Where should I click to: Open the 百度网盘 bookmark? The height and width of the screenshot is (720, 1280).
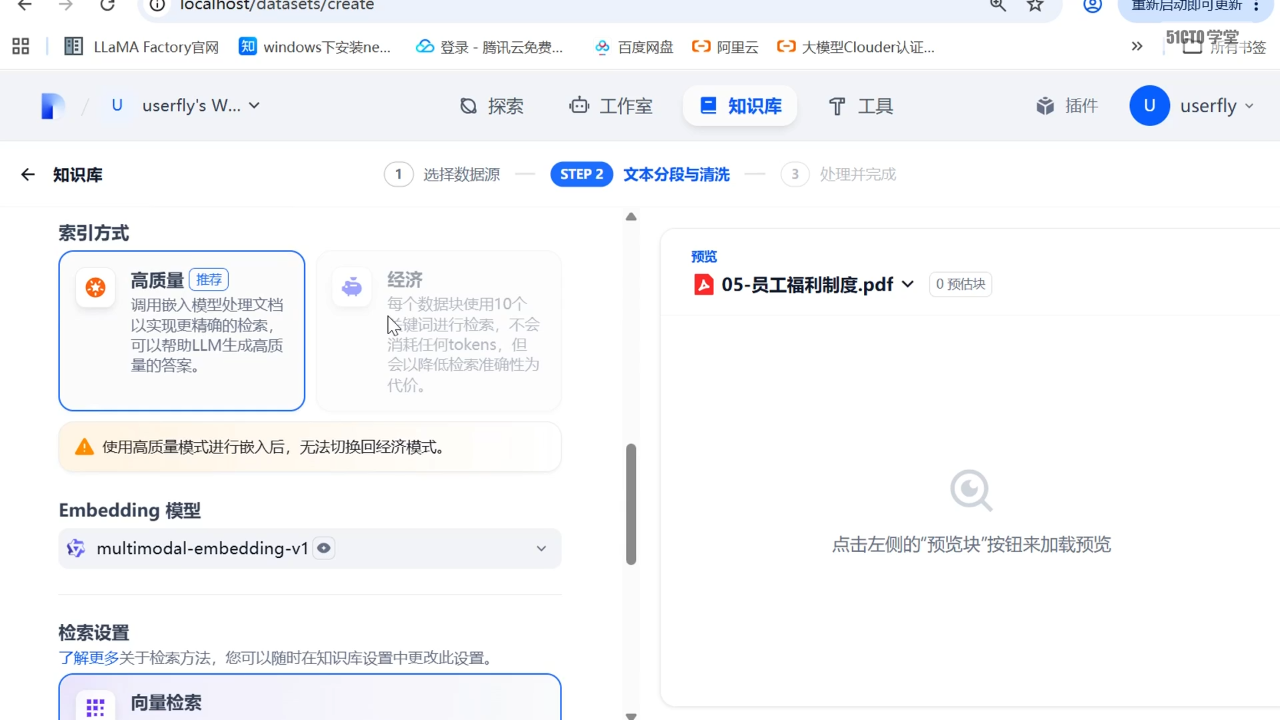coord(634,46)
